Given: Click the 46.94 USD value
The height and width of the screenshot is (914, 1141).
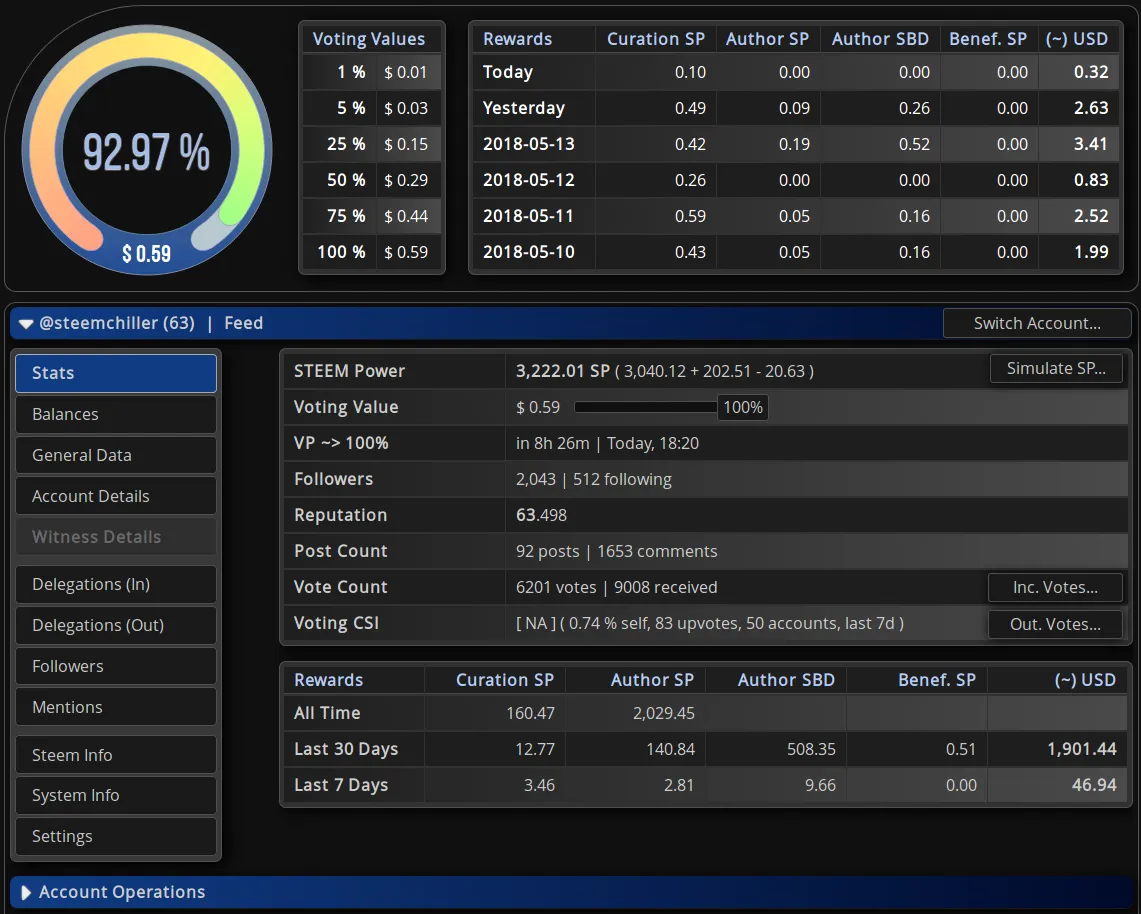Looking at the screenshot, I should point(1094,785).
